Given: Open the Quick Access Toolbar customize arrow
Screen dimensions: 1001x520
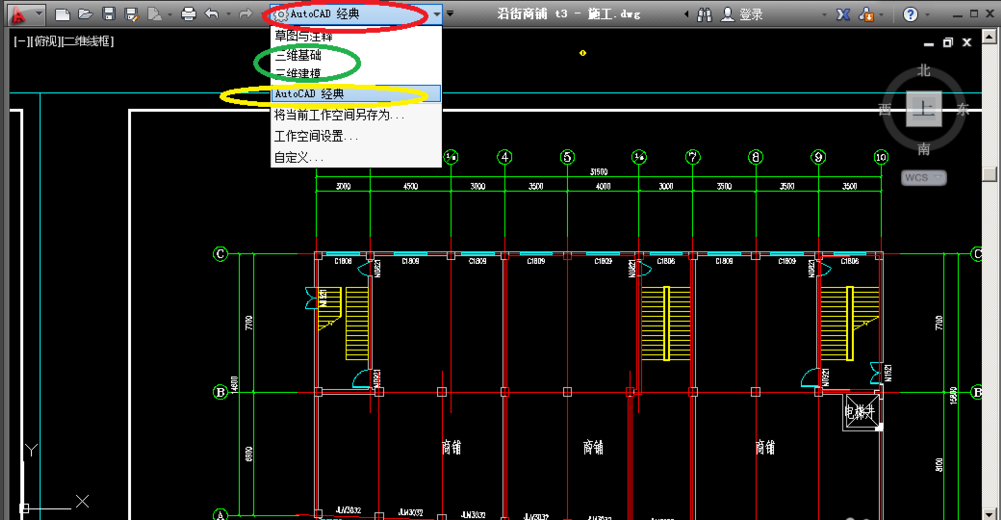Looking at the screenshot, I should 450,14.
